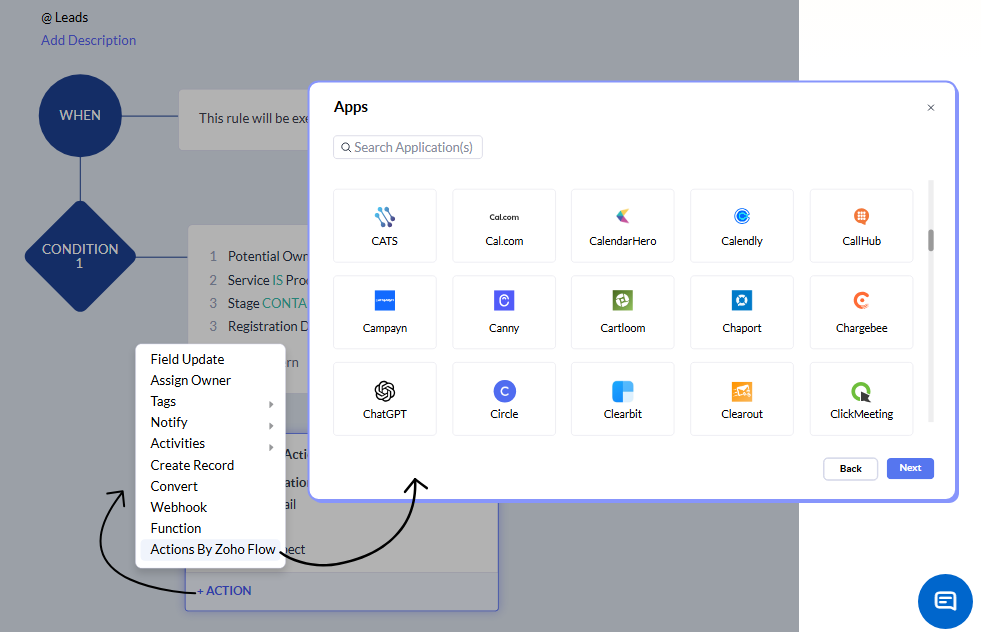This screenshot has height=632, width=981.
Task: Pick the Cartloom app
Action: pyautogui.click(x=623, y=312)
